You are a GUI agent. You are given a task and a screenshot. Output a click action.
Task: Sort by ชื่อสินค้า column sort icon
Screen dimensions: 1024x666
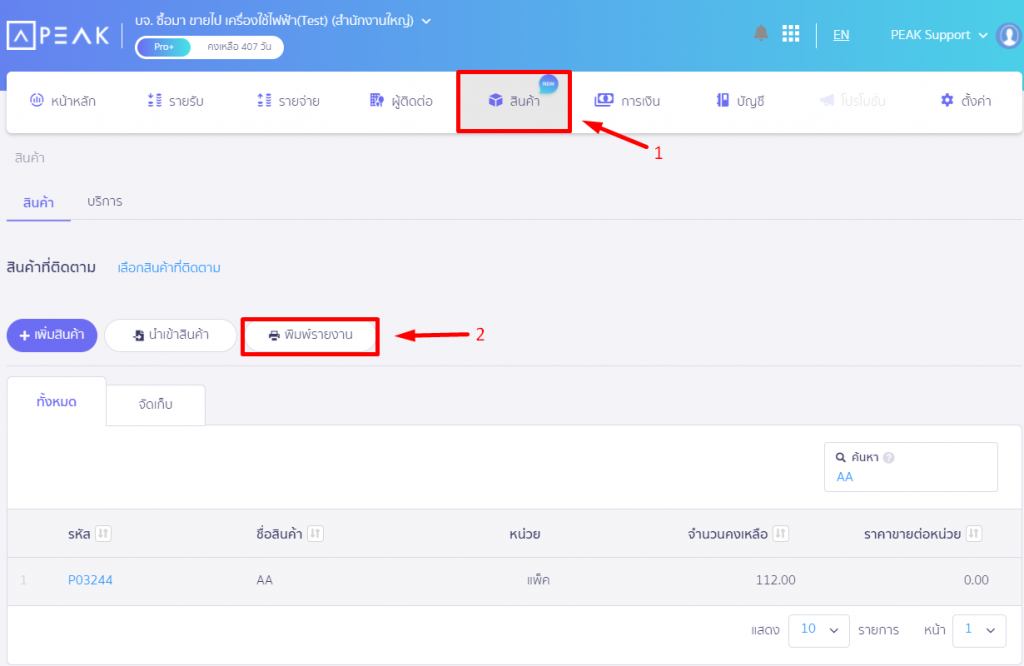click(315, 534)
